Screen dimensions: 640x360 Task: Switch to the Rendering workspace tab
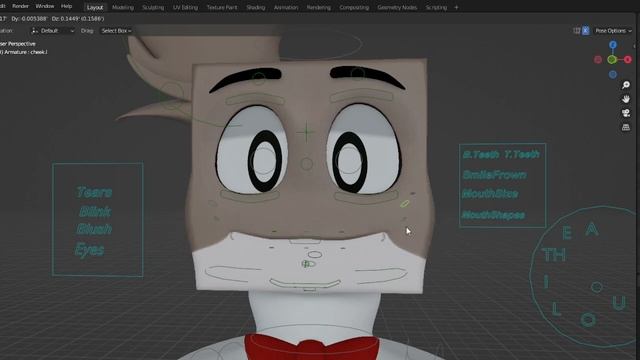pos(318,7)
